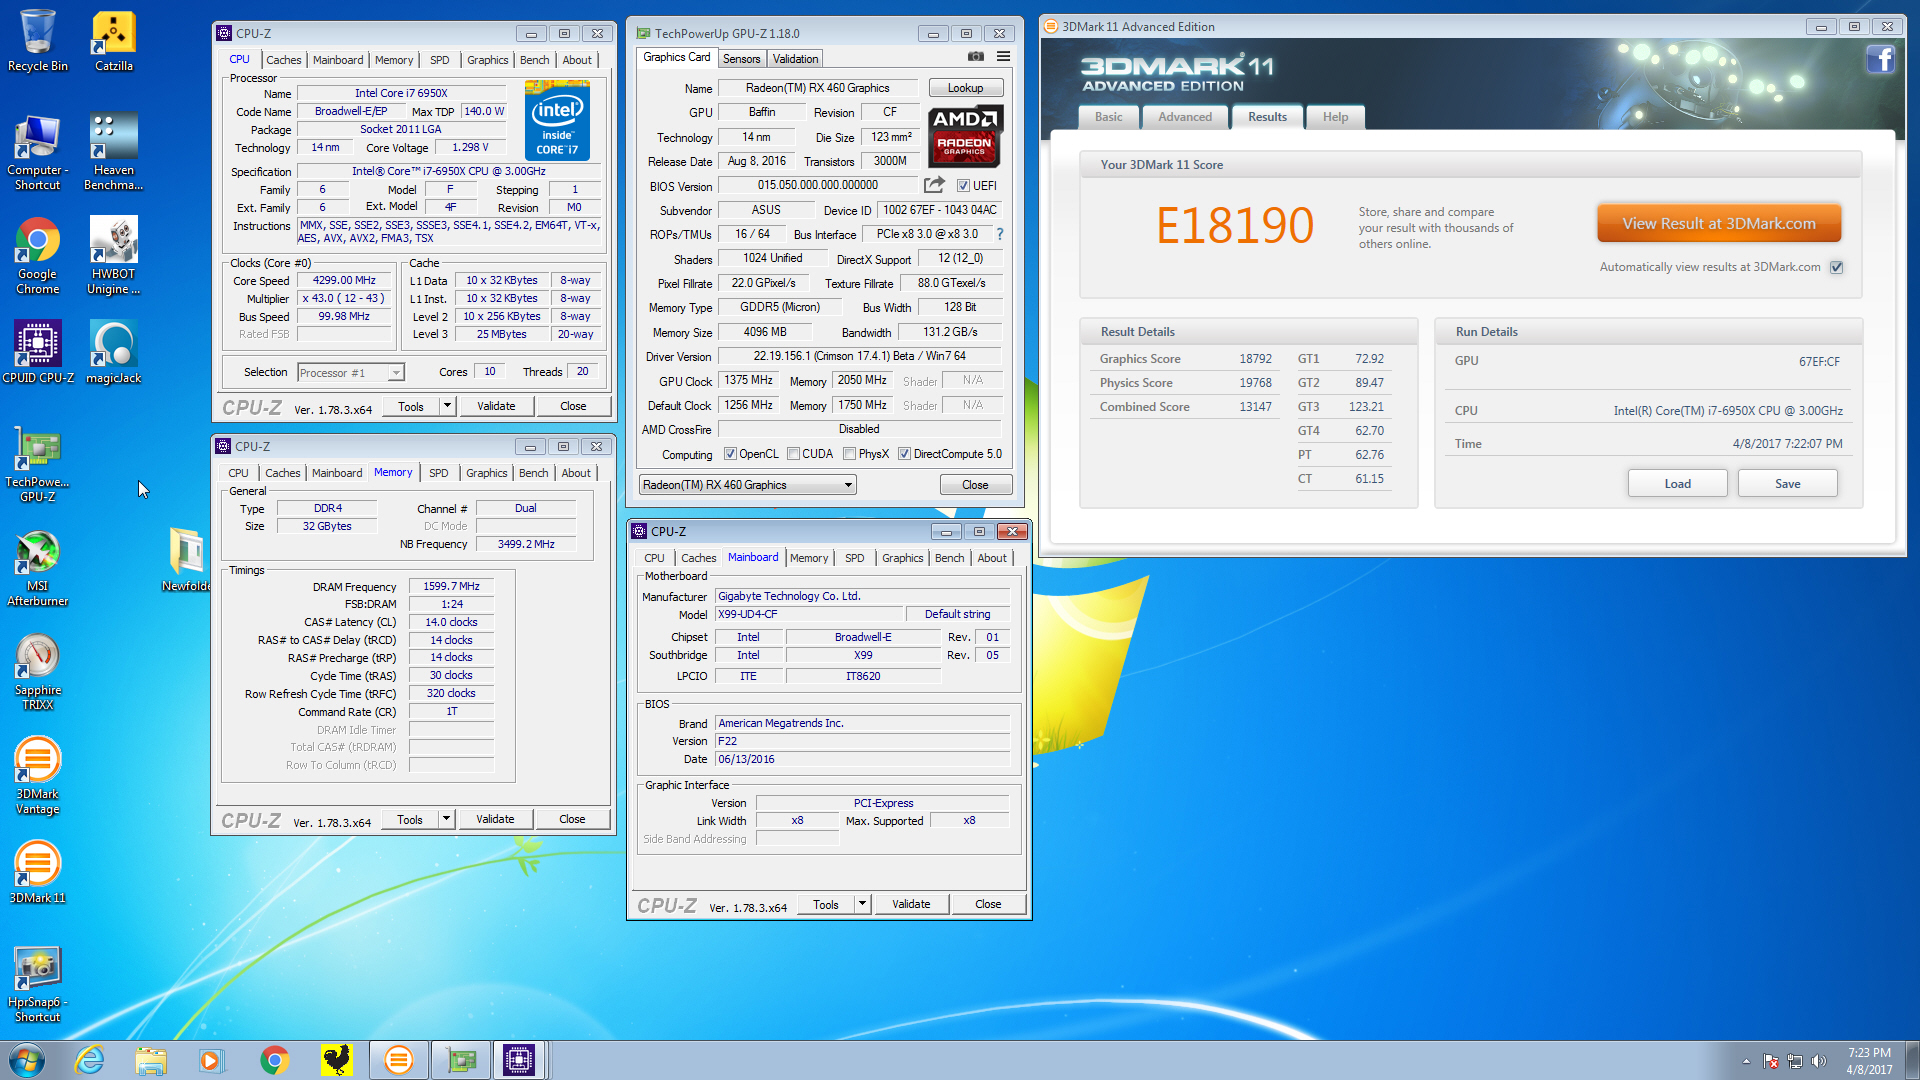Click Validate in Mainboard CPU-Z window
This screenshot has height=1080, width=1920.
(x=911, y=904)
